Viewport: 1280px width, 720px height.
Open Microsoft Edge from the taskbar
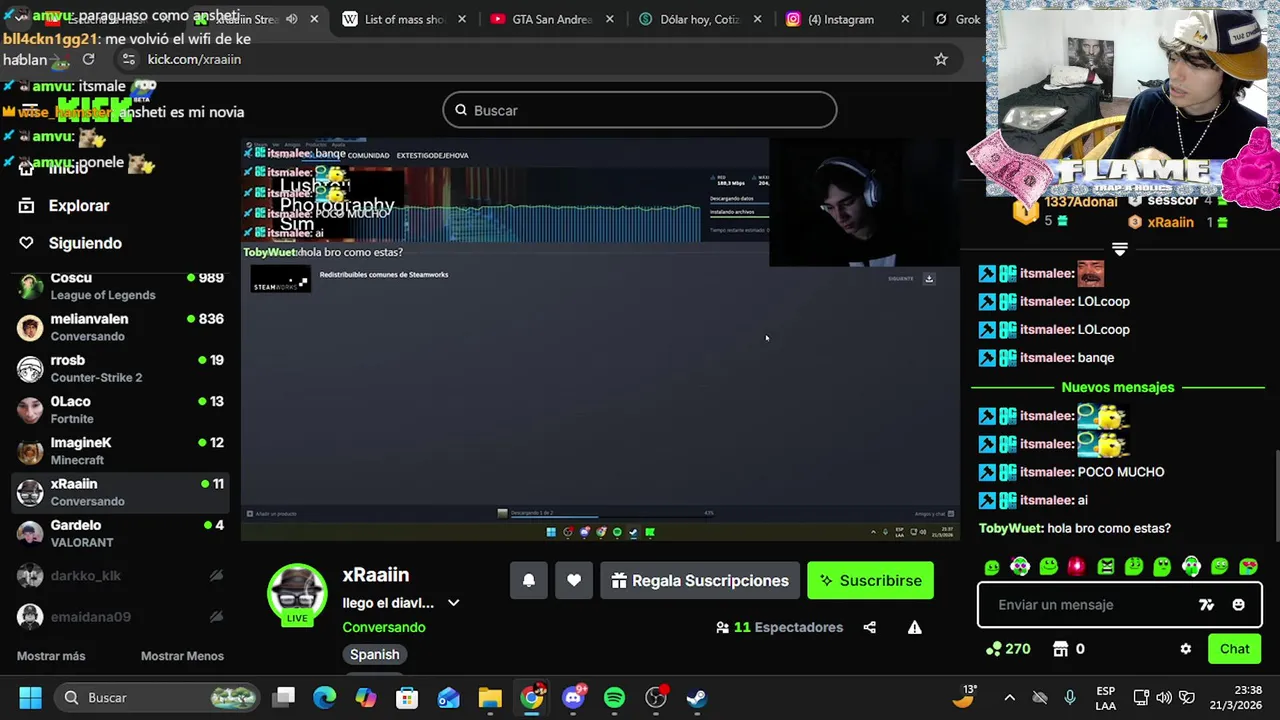tap(325, 698)
